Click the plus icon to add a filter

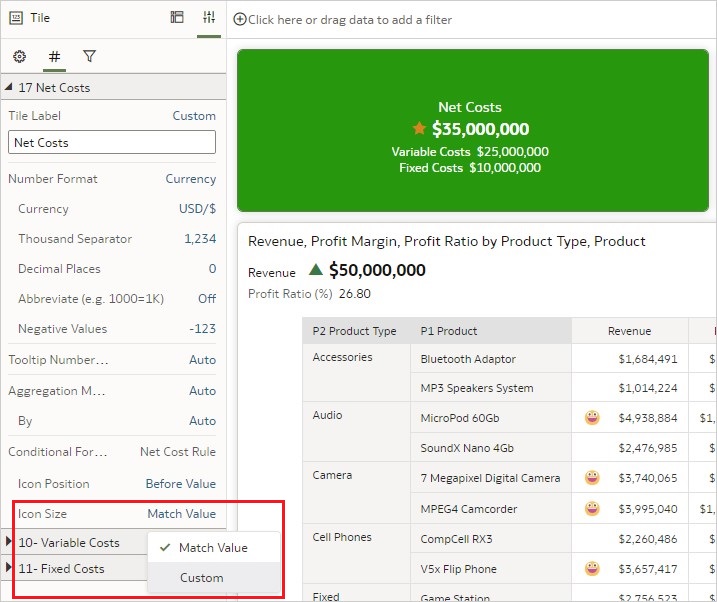pyautogui.click(x=240, y=19)
